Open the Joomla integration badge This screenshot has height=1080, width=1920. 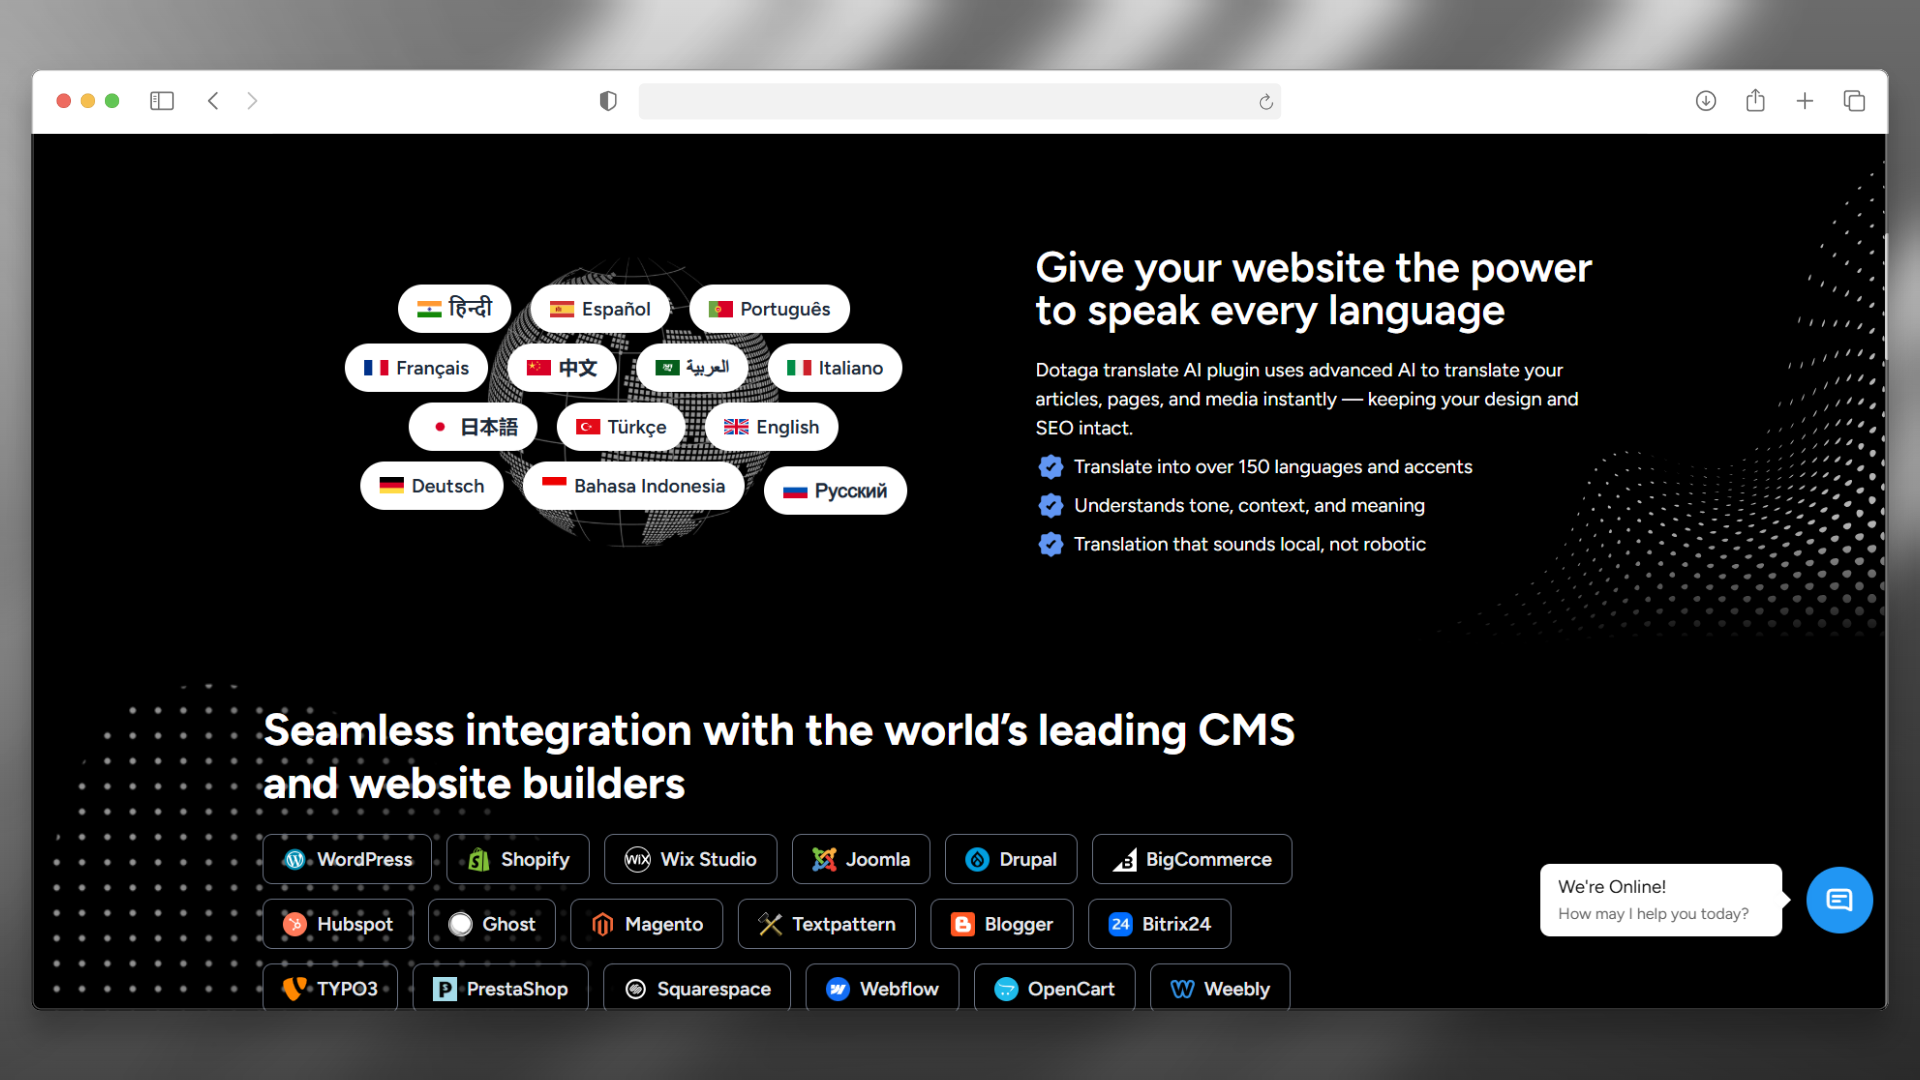[861, 859]
